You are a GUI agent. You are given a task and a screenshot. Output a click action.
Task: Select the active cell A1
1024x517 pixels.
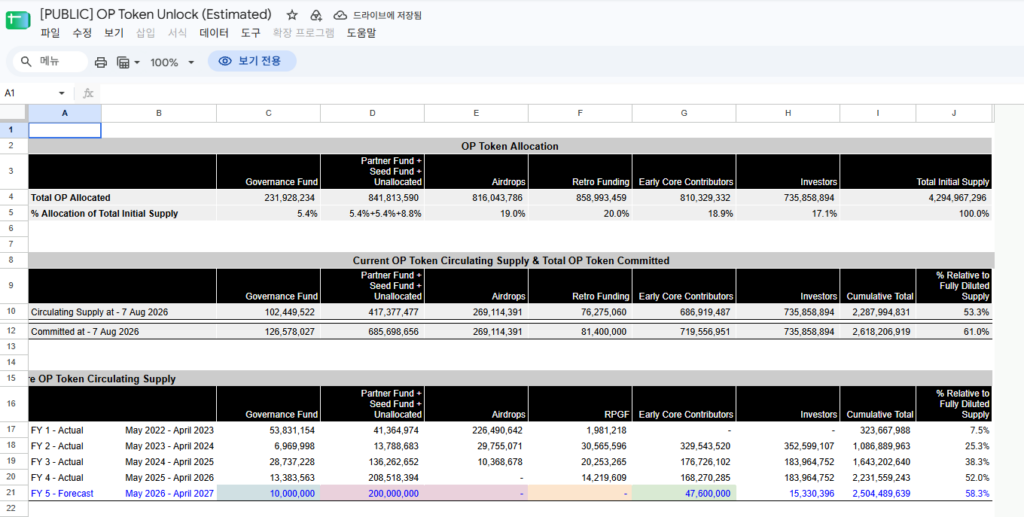click(x=65, y=130)
